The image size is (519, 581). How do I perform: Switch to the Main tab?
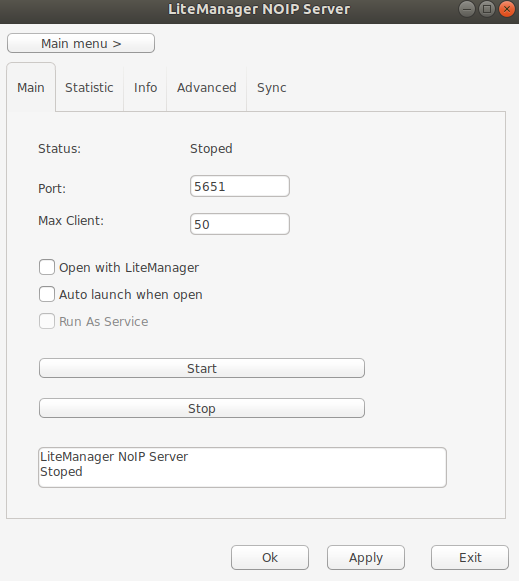[x=31, y=87]
